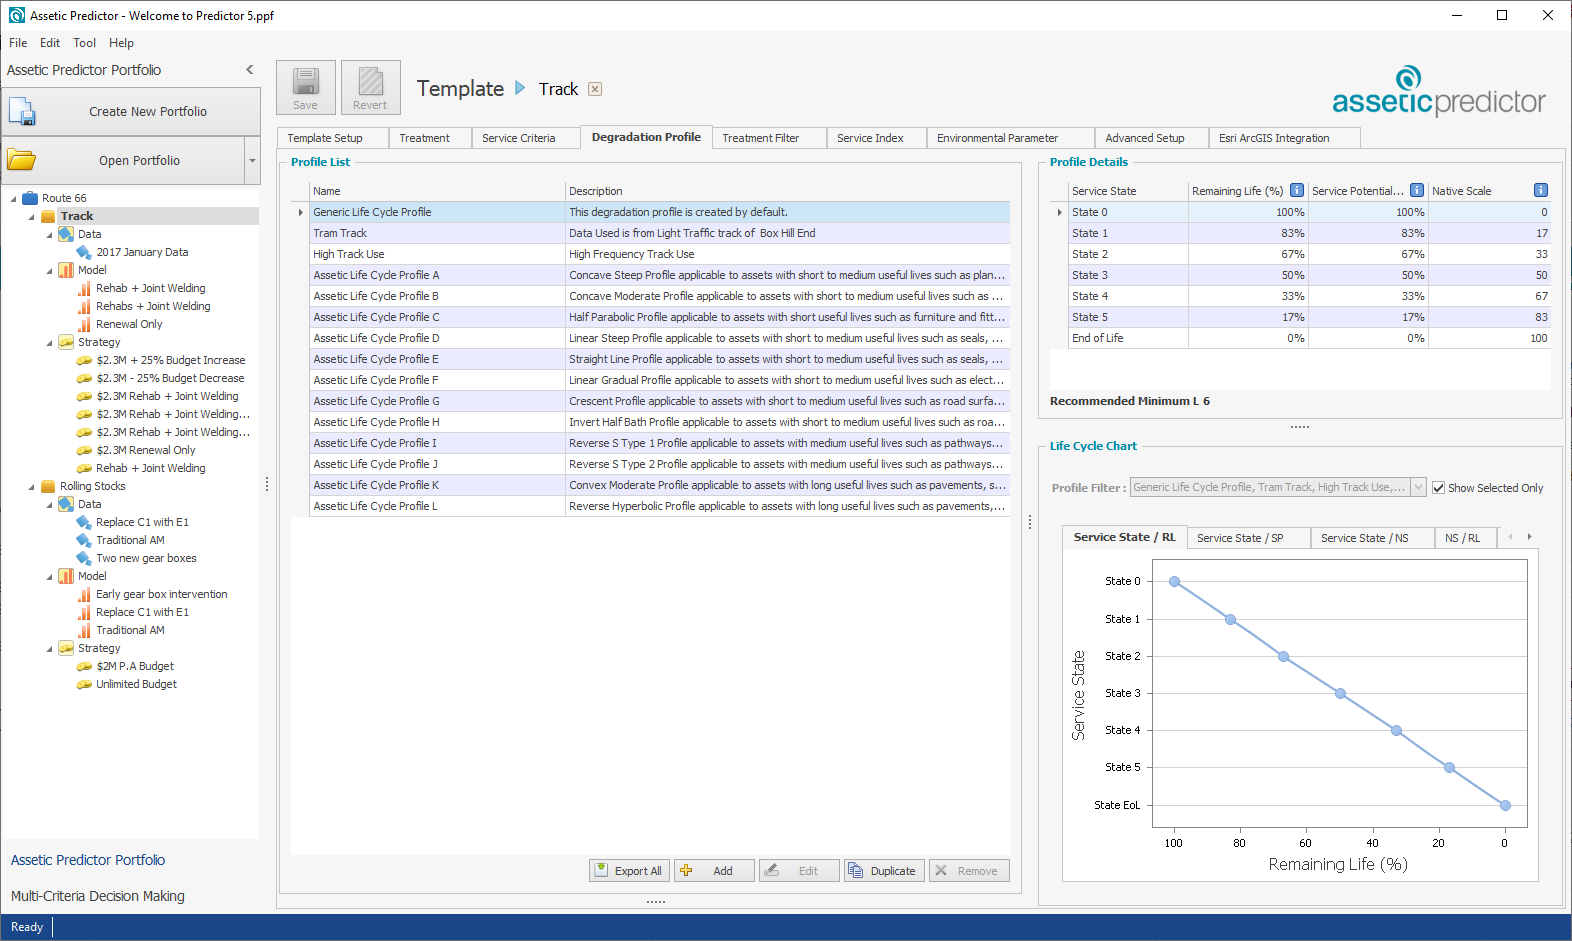Click the Duplicate profile button

(883, 871)
